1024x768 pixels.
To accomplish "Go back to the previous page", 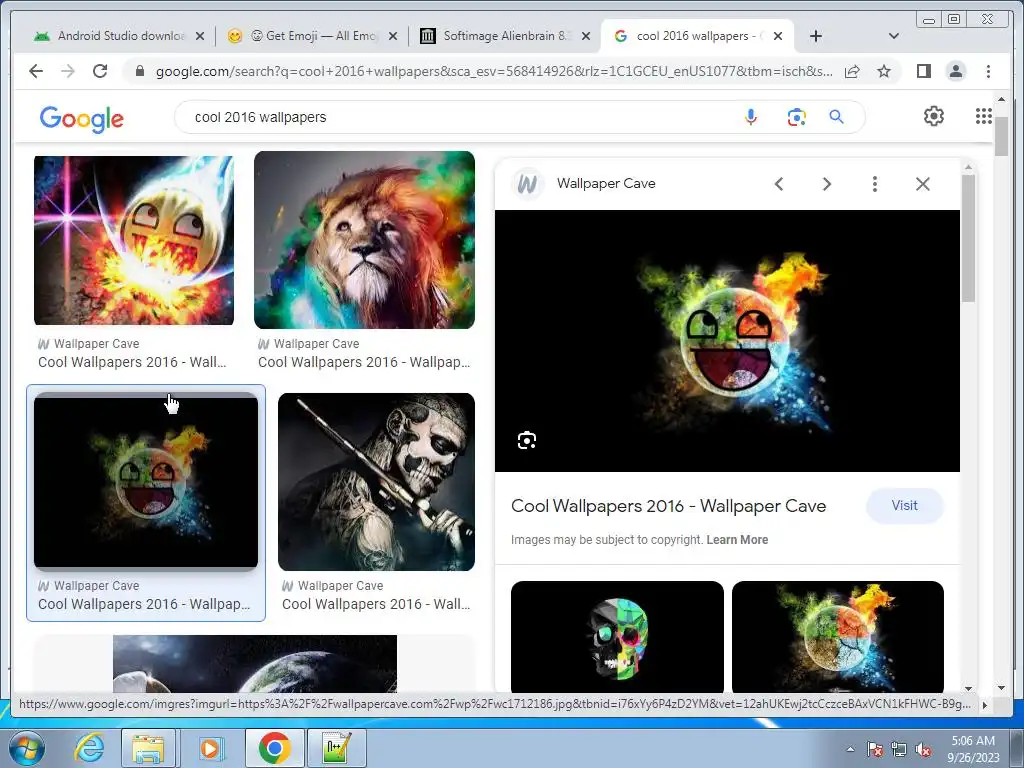I will point(36,71).
